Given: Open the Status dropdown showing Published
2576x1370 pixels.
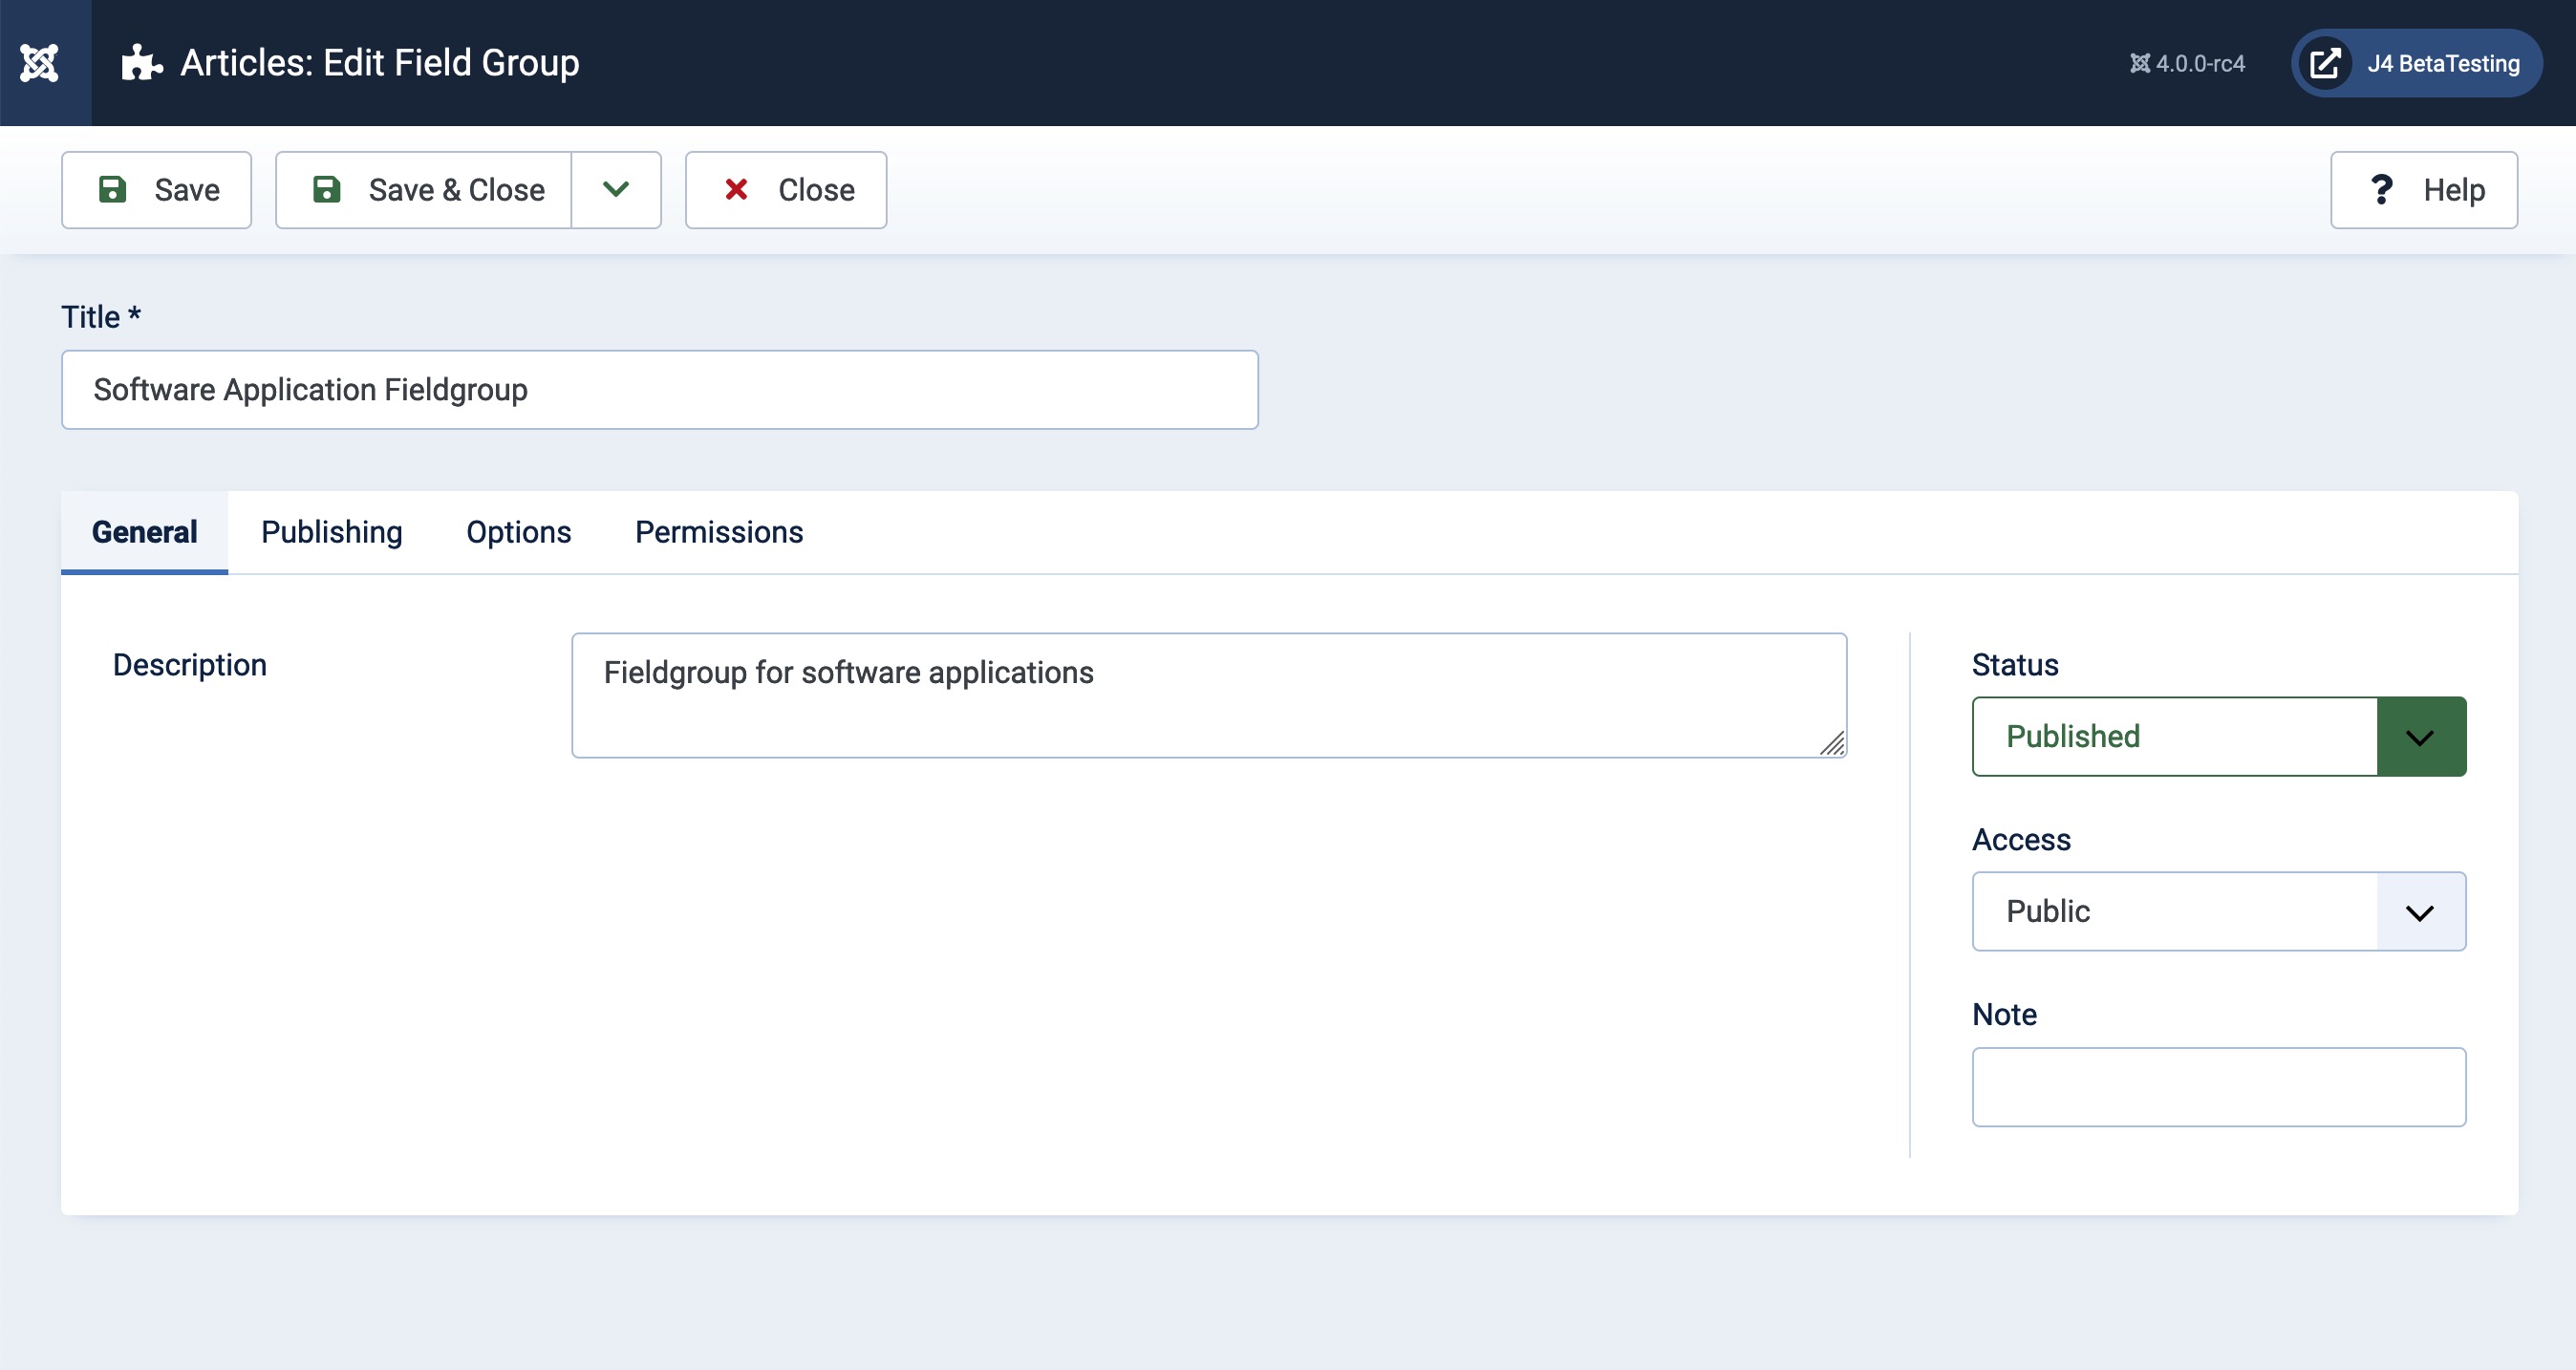Looking at the screenshot, I should tap(2218, 737).
